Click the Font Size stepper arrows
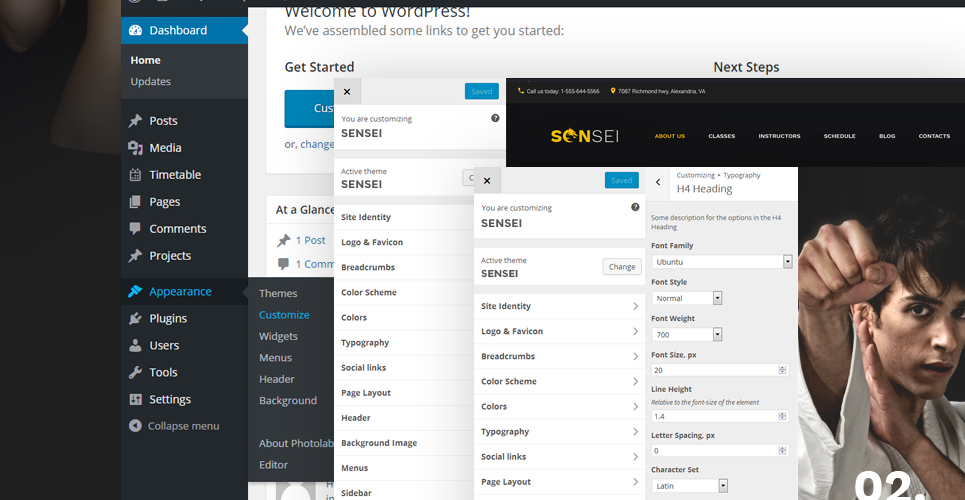 click(782, 370)
